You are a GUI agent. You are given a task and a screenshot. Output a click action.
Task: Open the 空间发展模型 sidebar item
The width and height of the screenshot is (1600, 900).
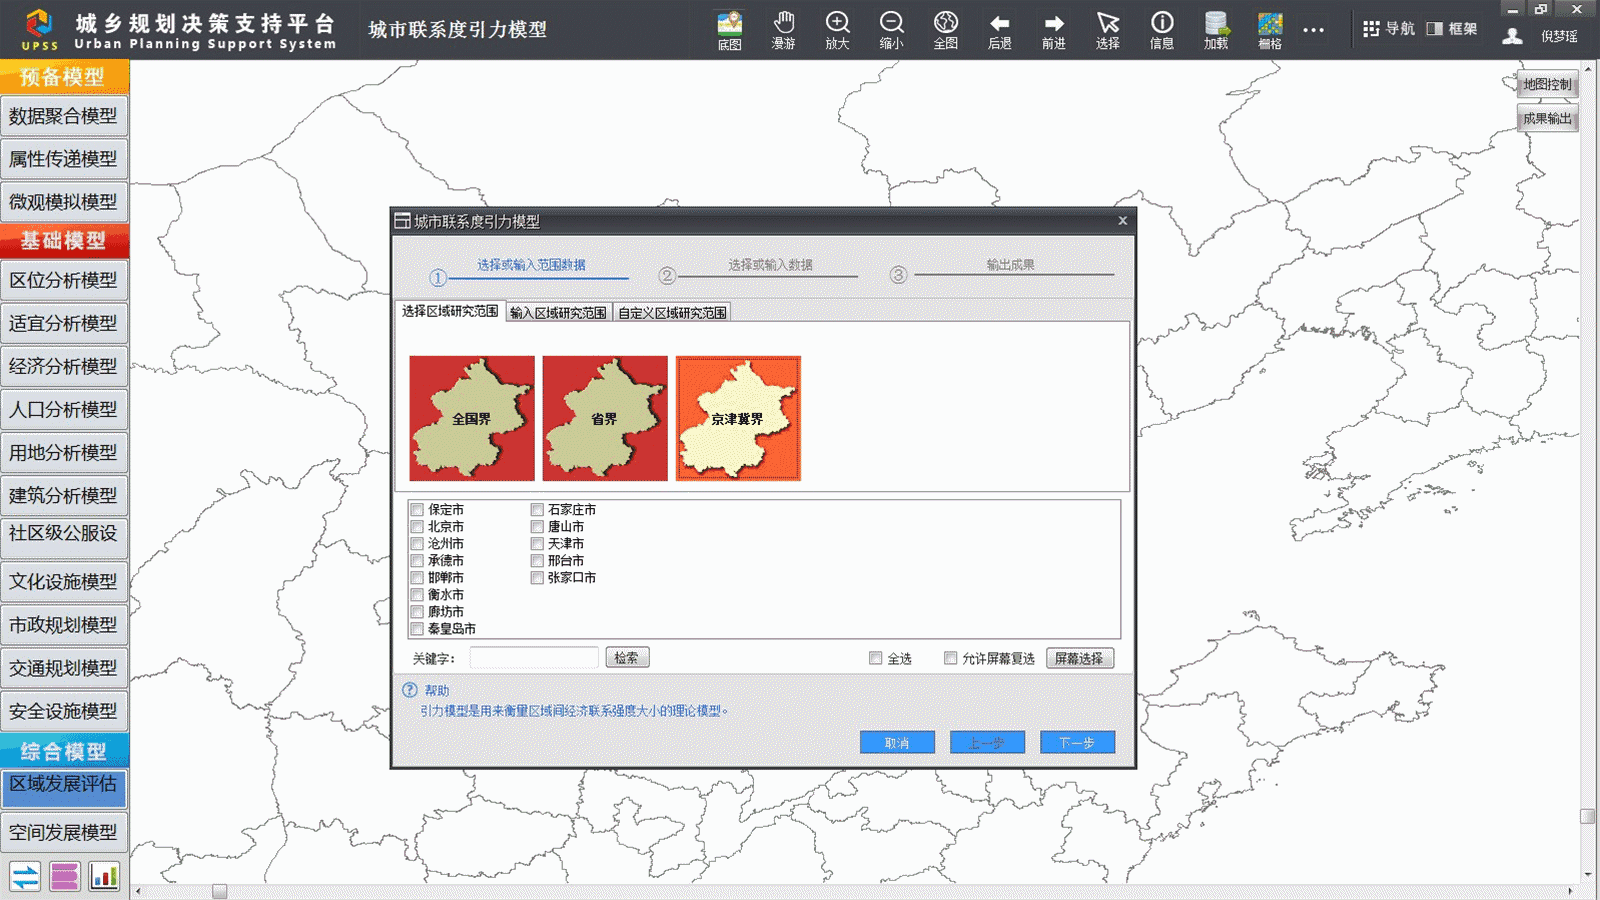point(64,832)
